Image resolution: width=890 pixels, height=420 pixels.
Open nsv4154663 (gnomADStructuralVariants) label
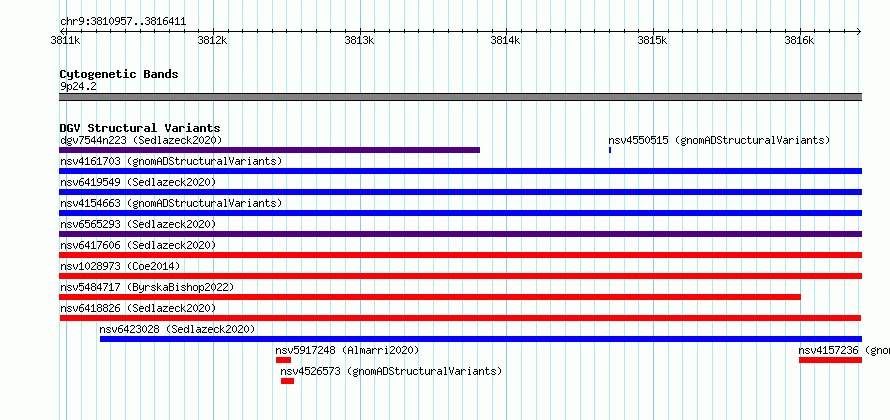[x=171, y=203]
